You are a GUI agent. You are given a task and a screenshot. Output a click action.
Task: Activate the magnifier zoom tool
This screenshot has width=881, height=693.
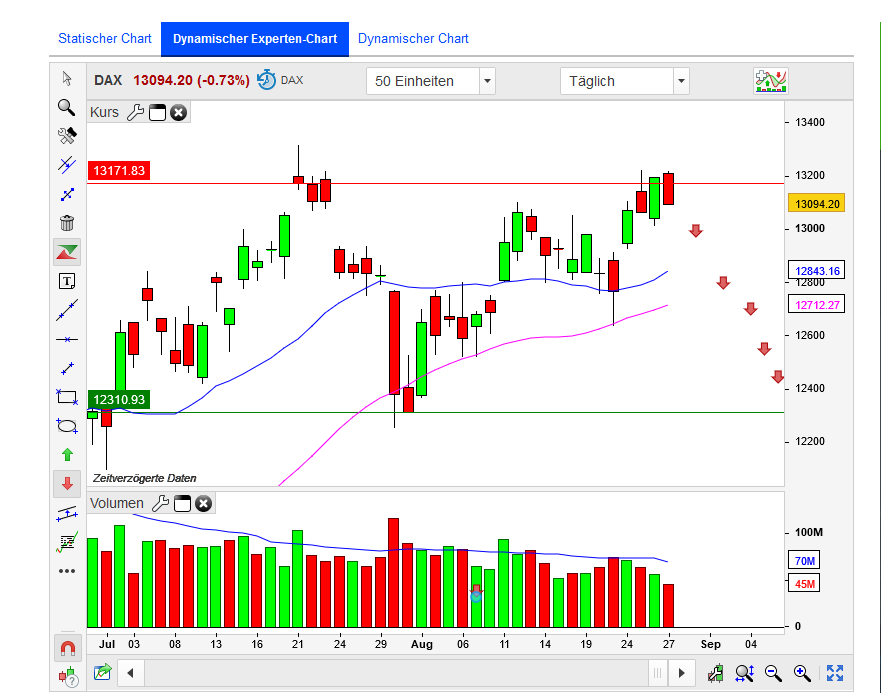[67, 107]
